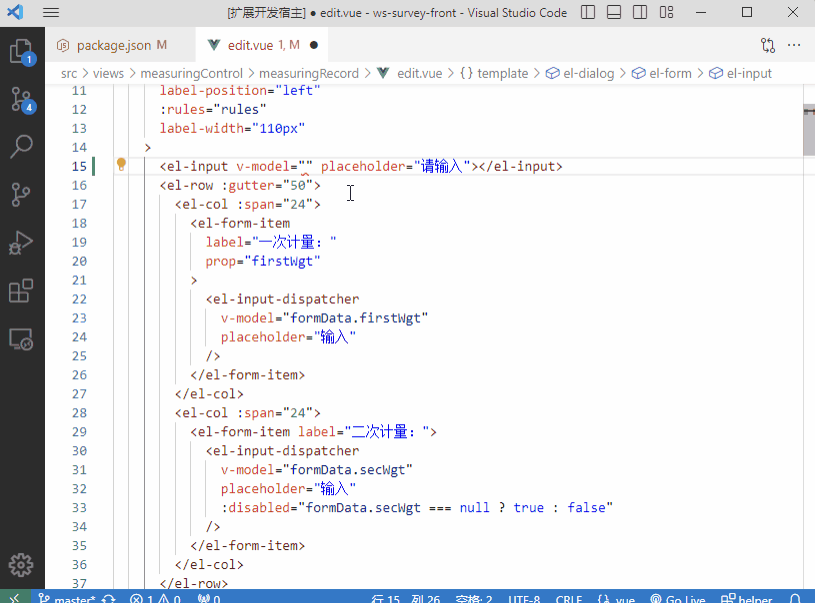
Task: Click the lightbulb code action icon
Action: click(121, 166)
